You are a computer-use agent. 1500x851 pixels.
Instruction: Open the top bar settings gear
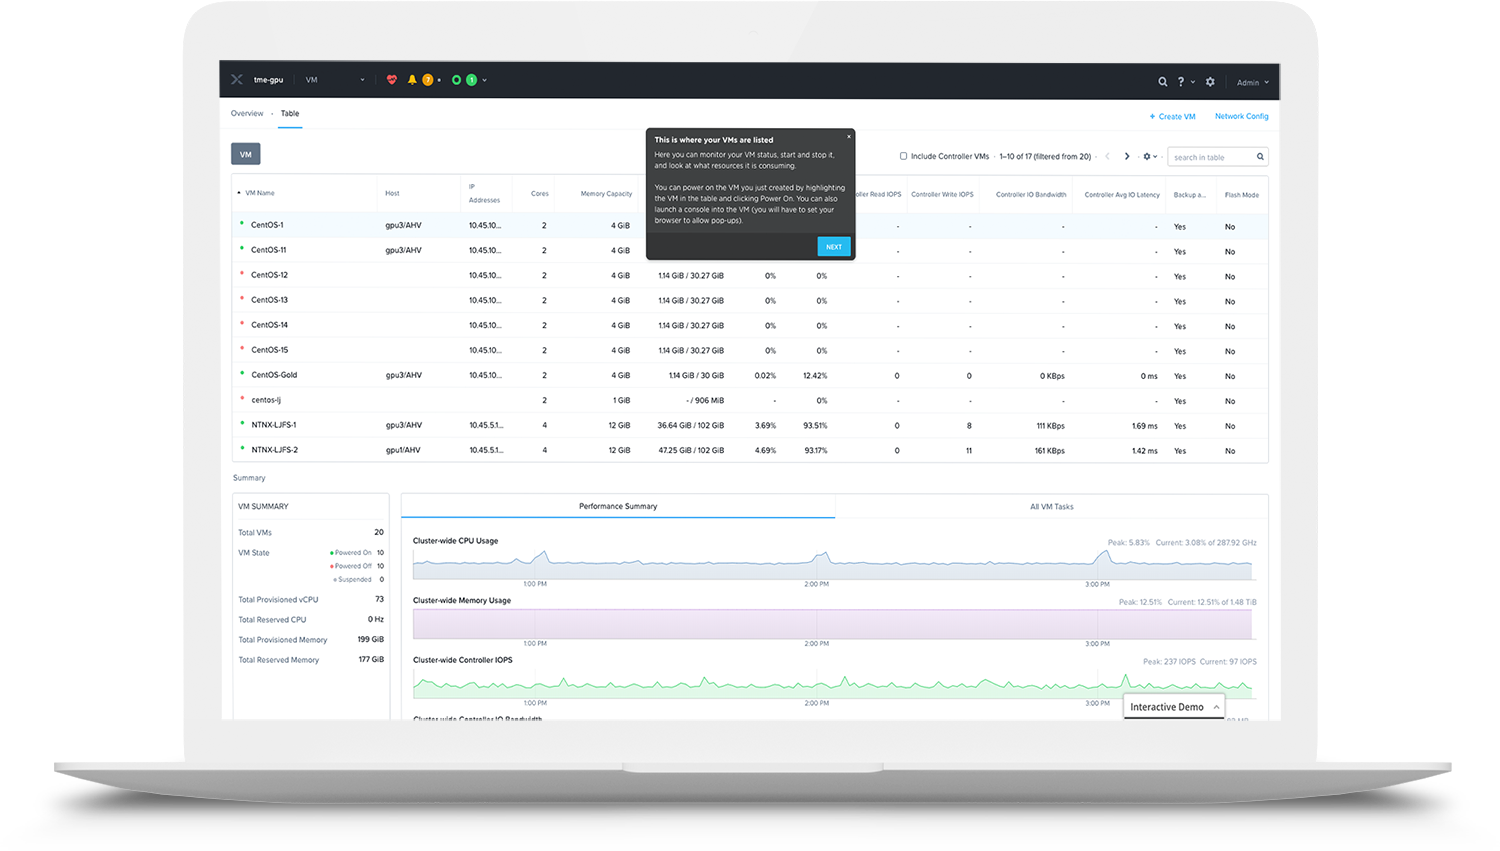pos(1210,82)
